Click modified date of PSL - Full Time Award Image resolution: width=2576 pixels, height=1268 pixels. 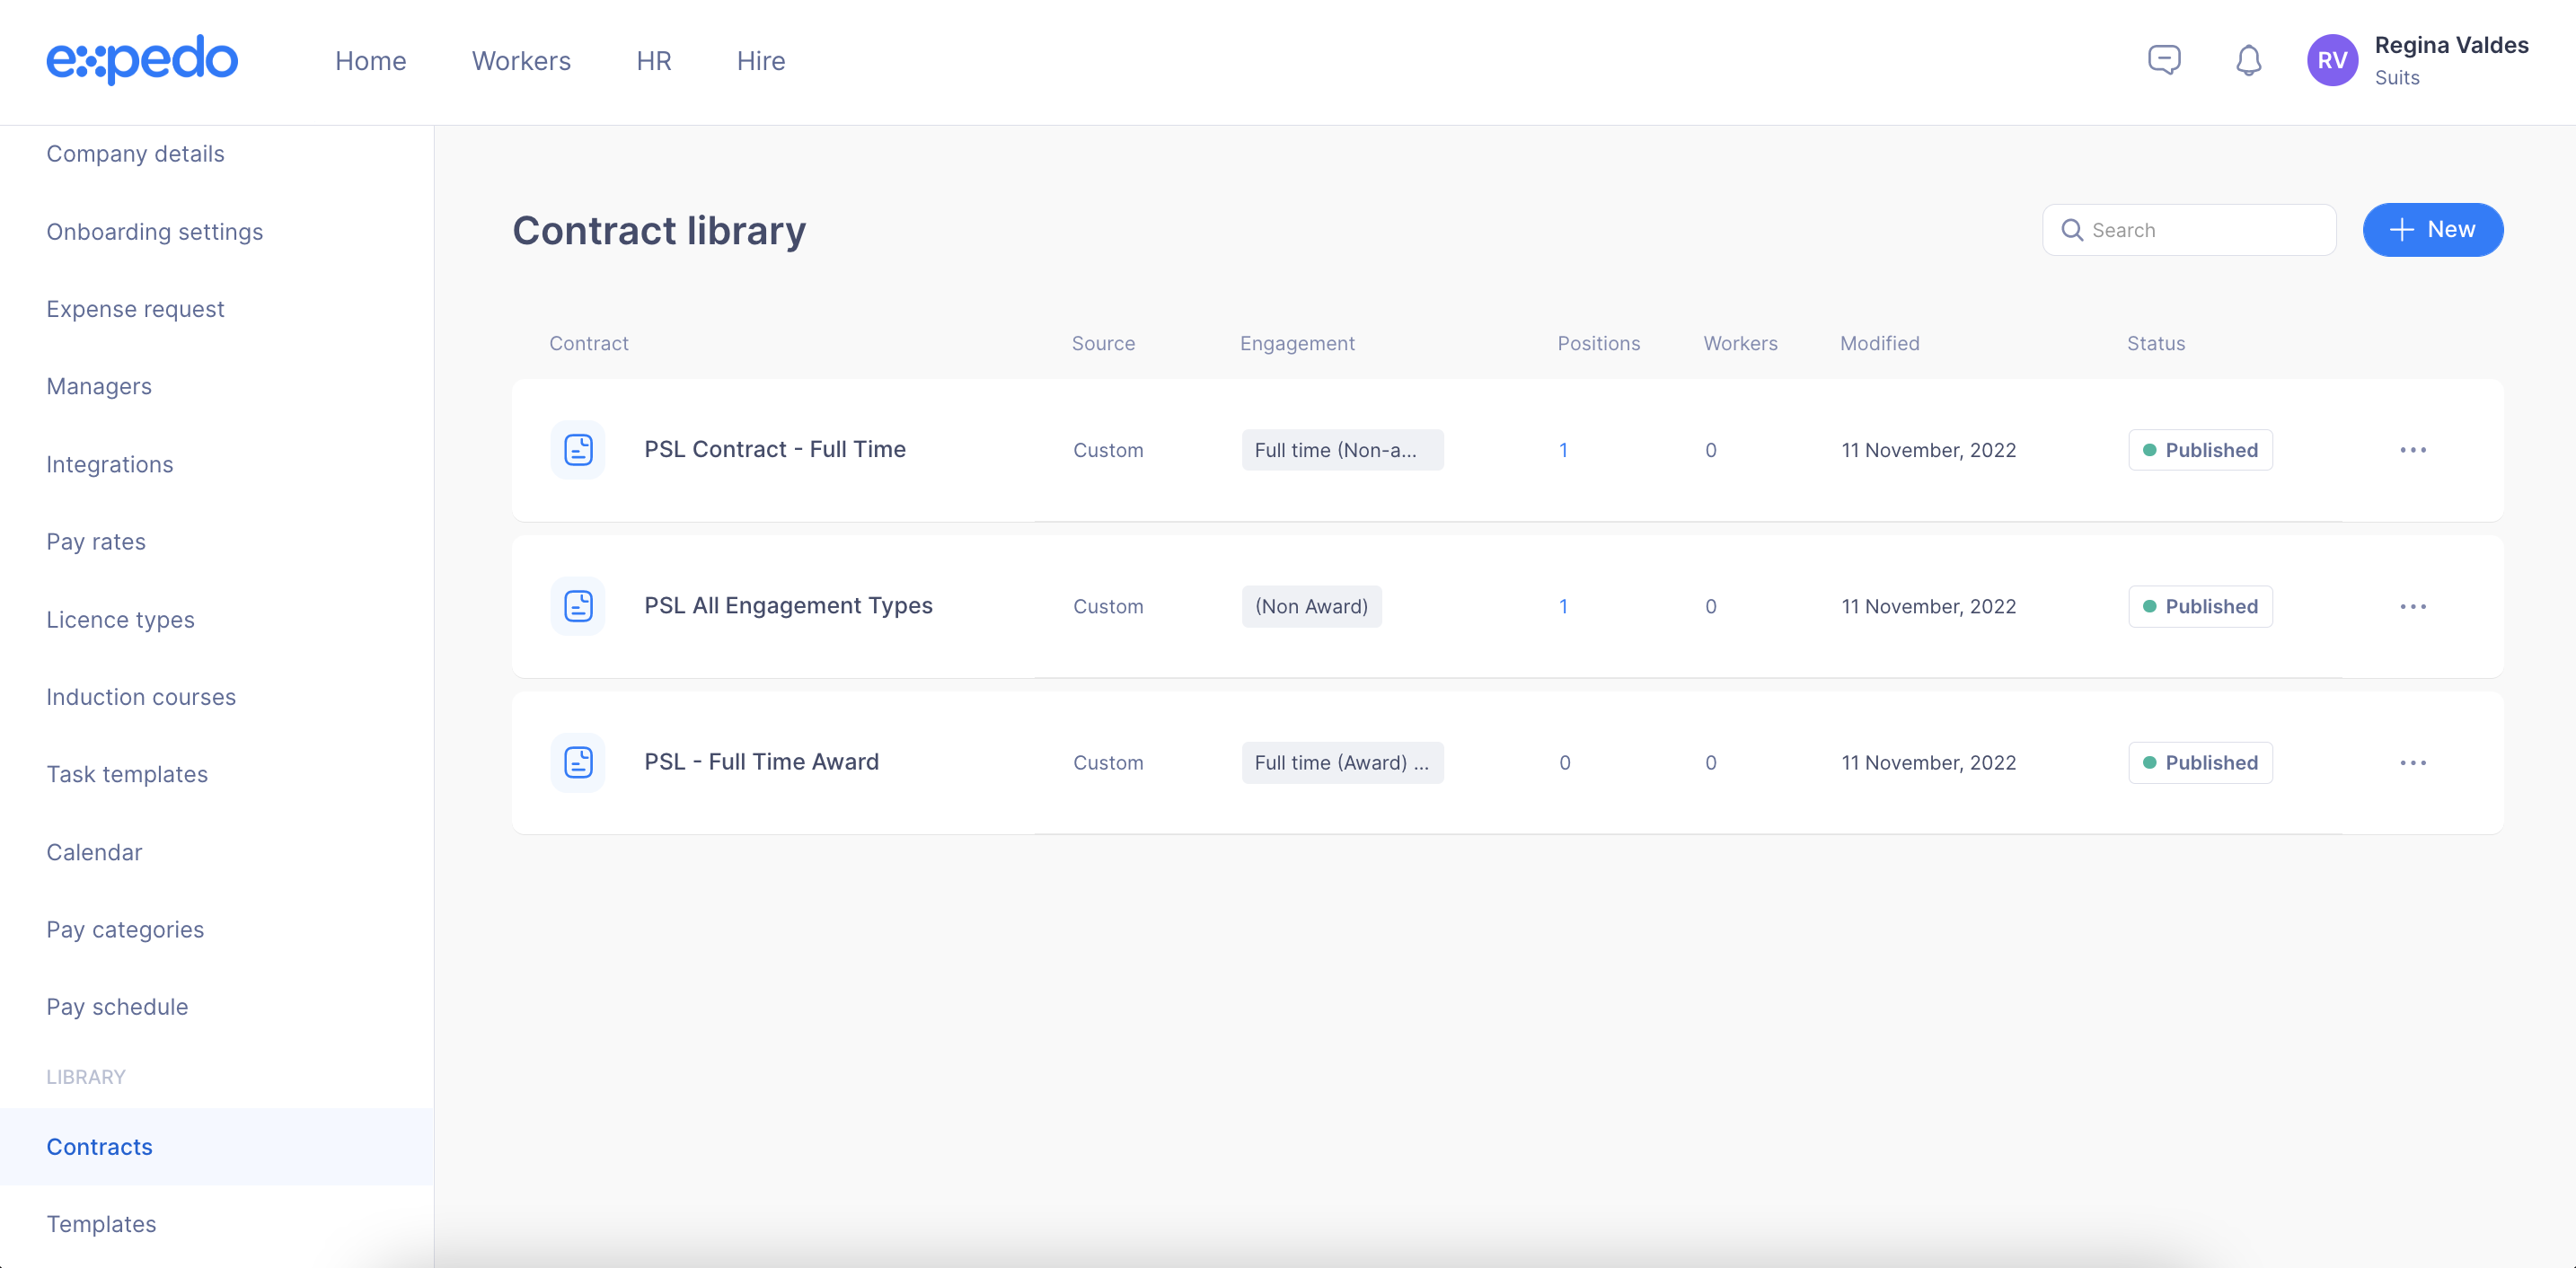tap(1928, 762)
